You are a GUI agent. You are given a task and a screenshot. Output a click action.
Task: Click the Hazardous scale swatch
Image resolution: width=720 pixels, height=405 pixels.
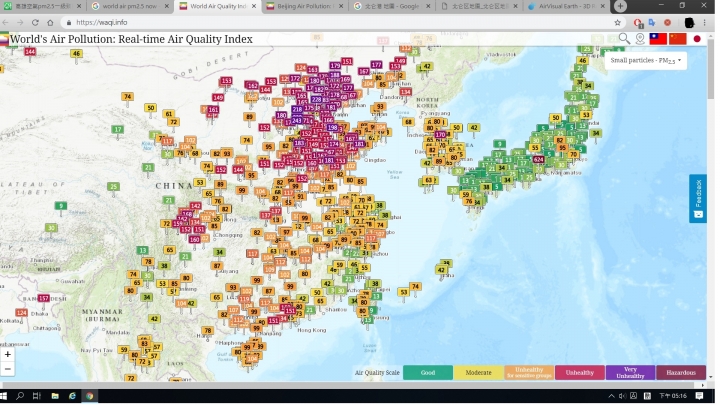pyautogui.click(x=681, y=373)
